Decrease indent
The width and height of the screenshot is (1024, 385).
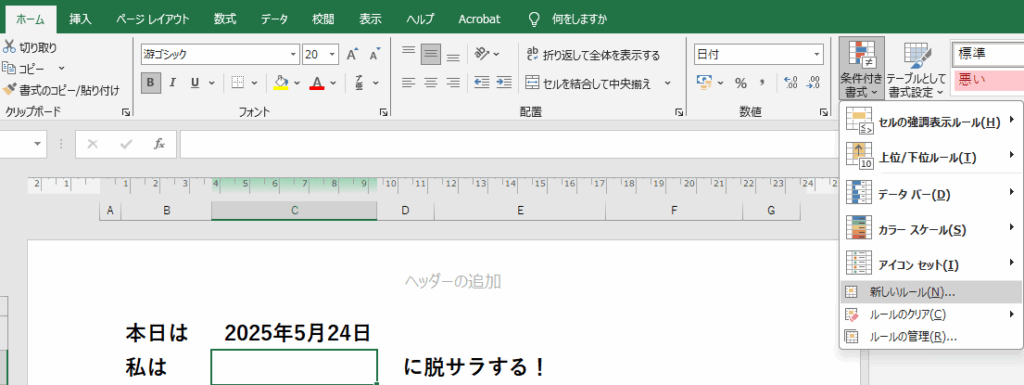(x=482, y=83)
